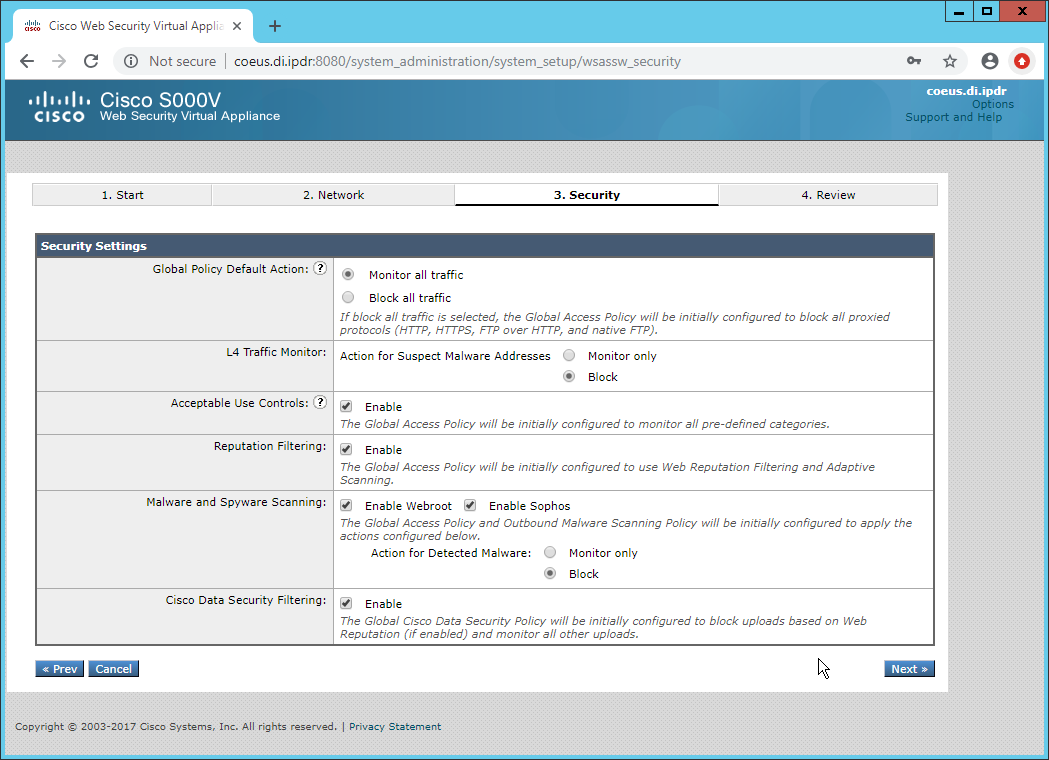Click the Malware and Spyware Scanning label
The image size is (1049, 760).
[x=236, y=502]
